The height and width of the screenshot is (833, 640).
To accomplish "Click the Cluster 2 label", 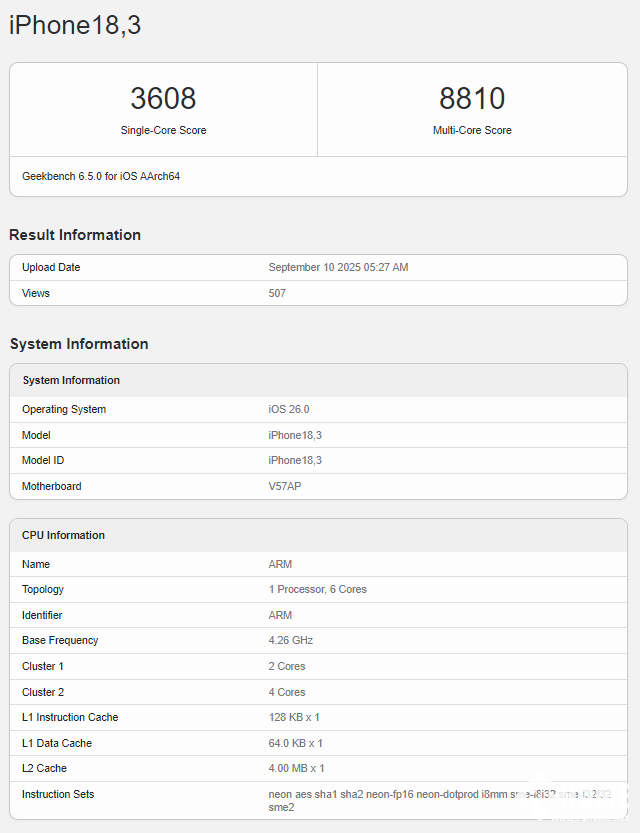I will click(42, 693).
